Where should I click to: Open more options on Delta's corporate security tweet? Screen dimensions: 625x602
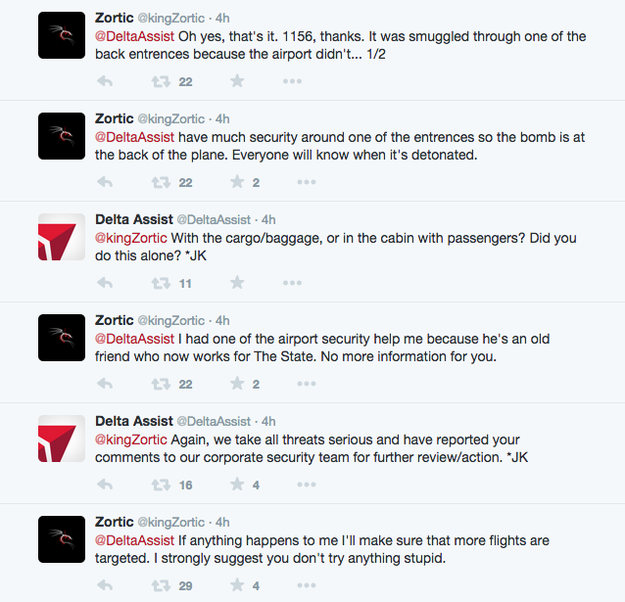[x=306, y=485]
